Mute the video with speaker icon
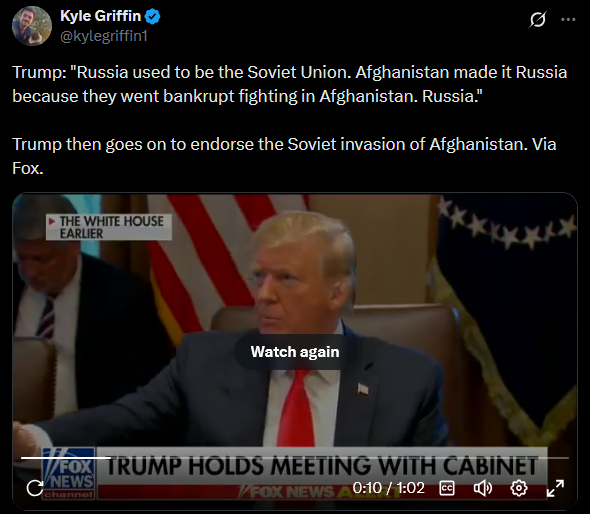 [482, 488]
